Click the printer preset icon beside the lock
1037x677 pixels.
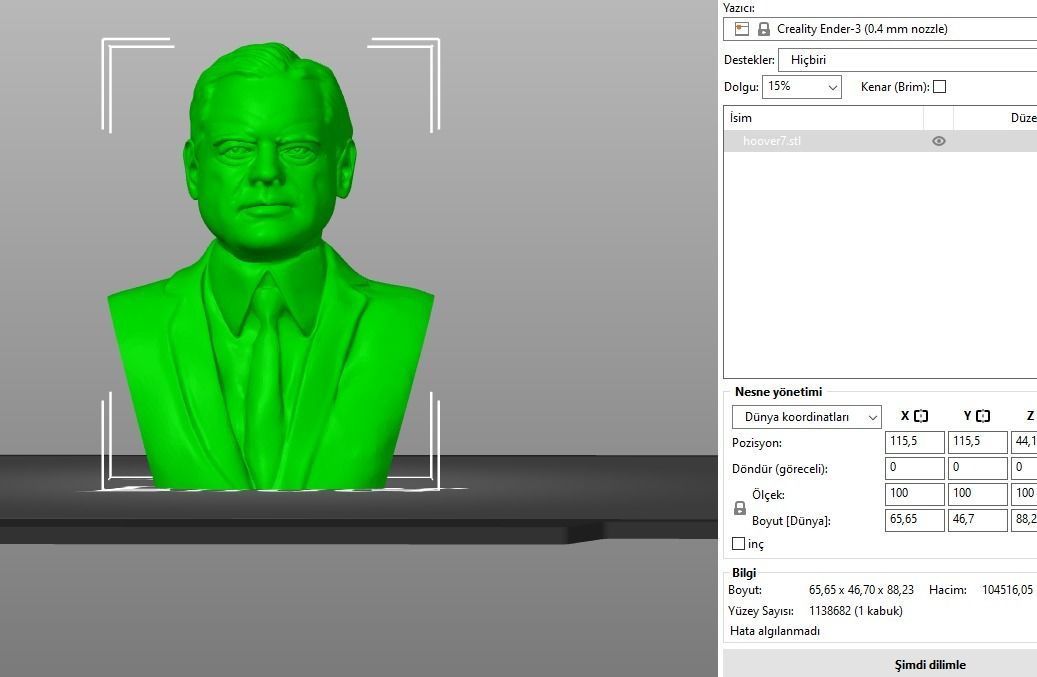[742, 29]
